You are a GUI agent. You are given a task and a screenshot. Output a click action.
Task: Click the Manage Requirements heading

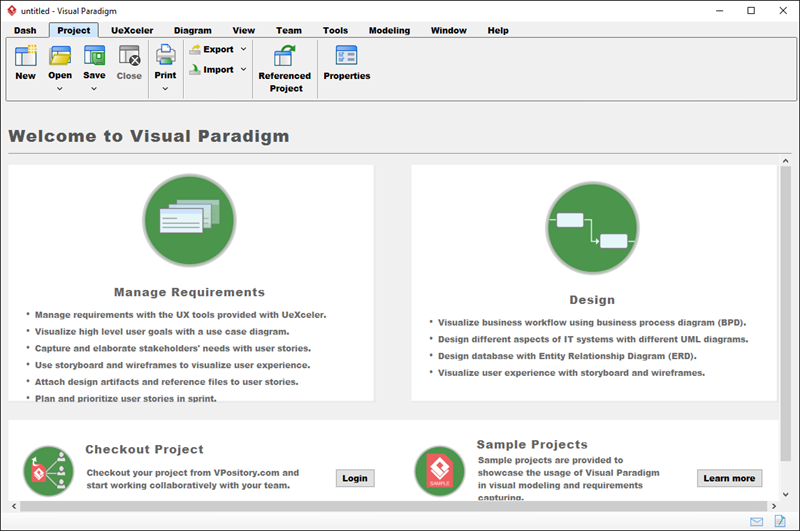click(x=189, y=292)
